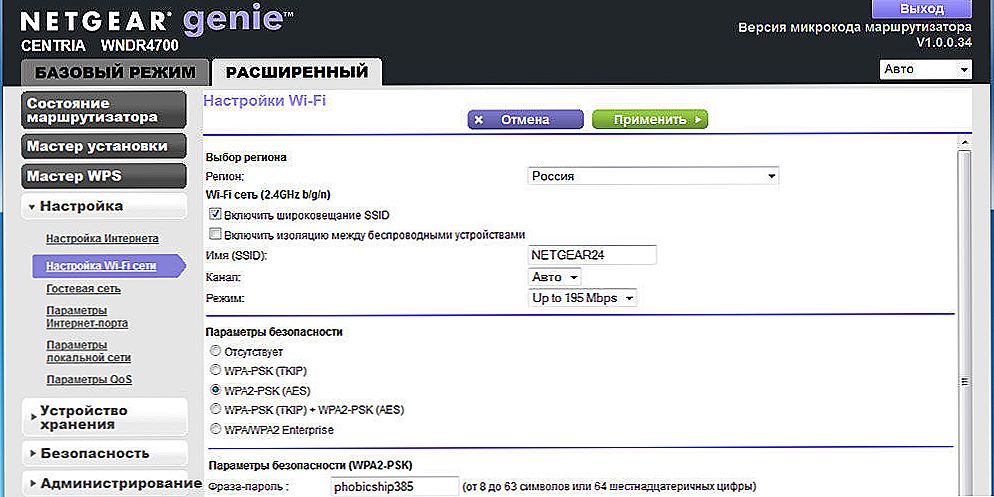Open Гостевая сеть link
This screenshot has width=994, height=497.
coord(84,289)
